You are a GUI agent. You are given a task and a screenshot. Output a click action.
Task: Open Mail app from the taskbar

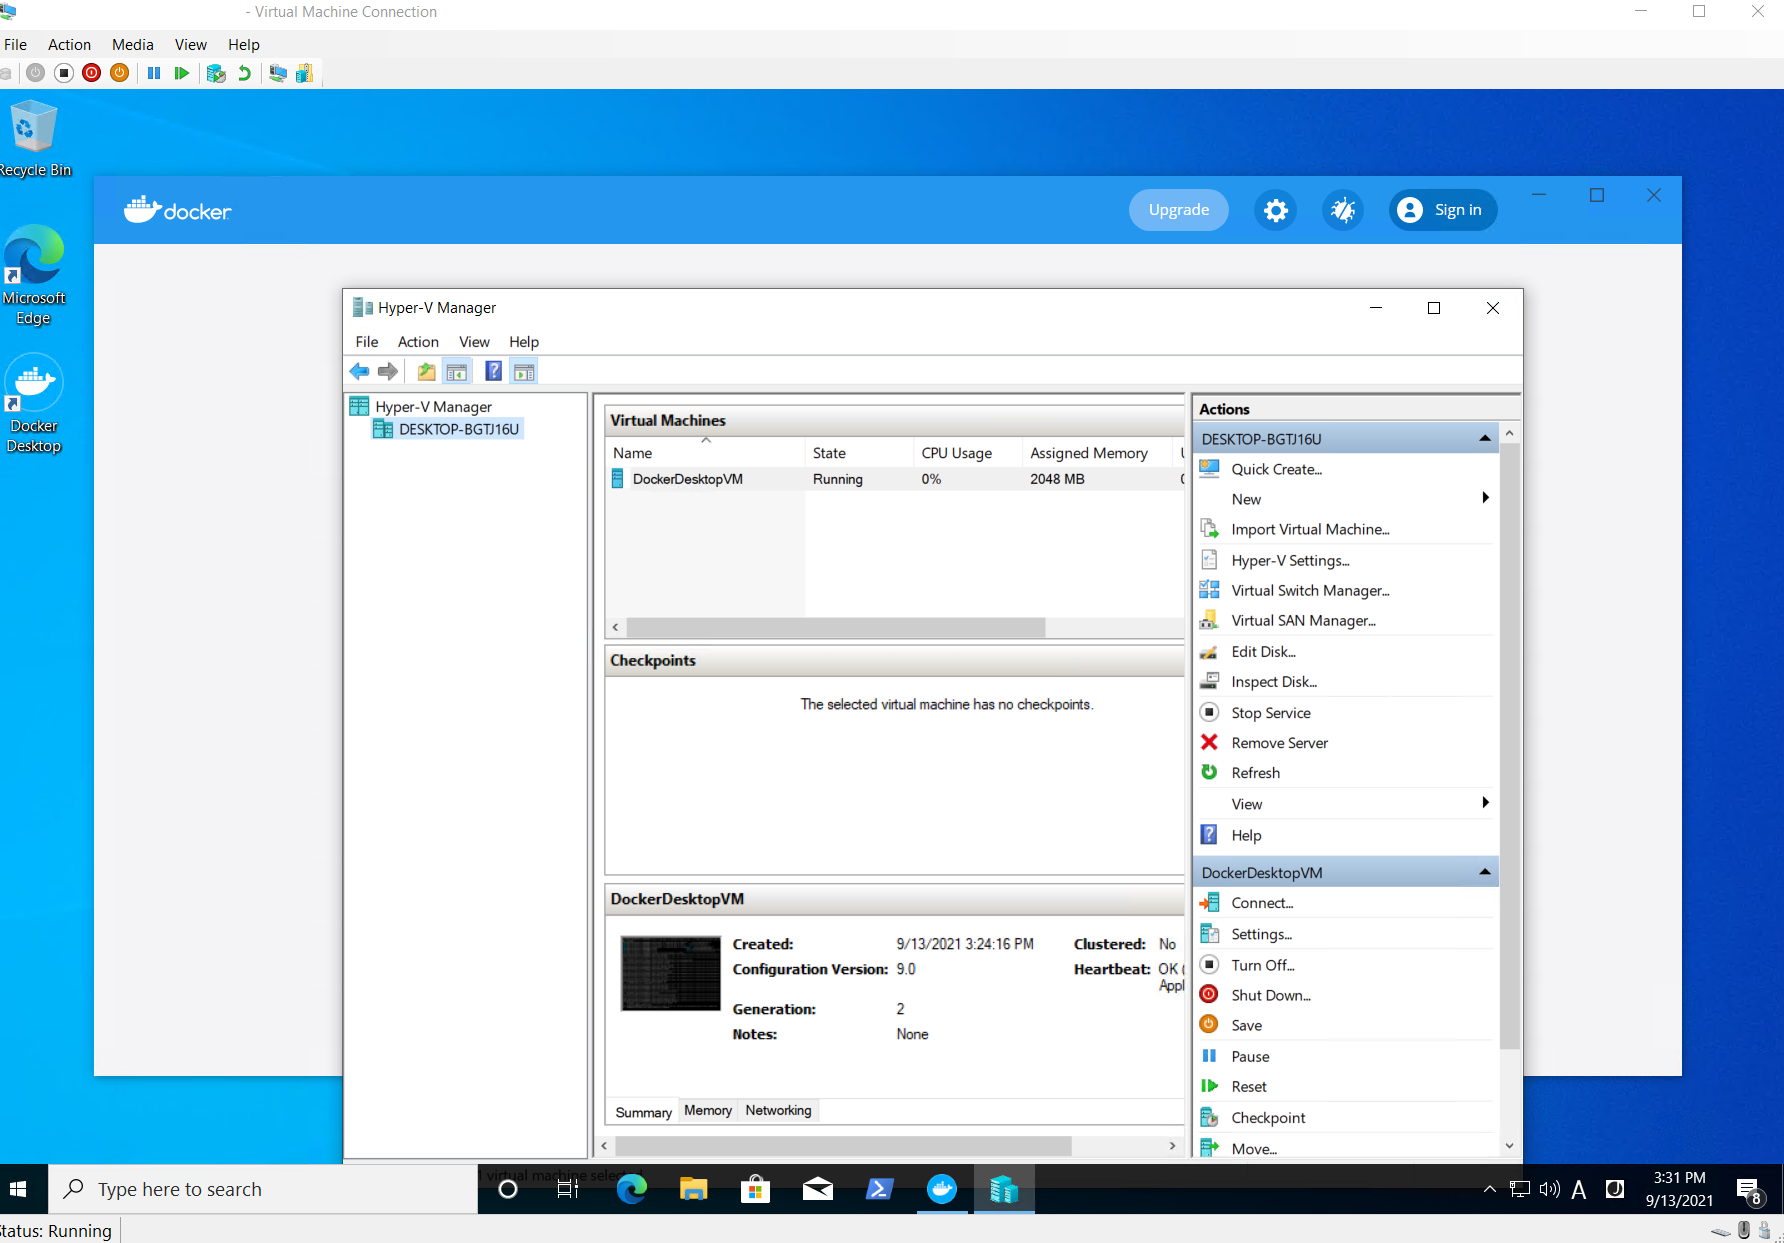click(818, 1189)
